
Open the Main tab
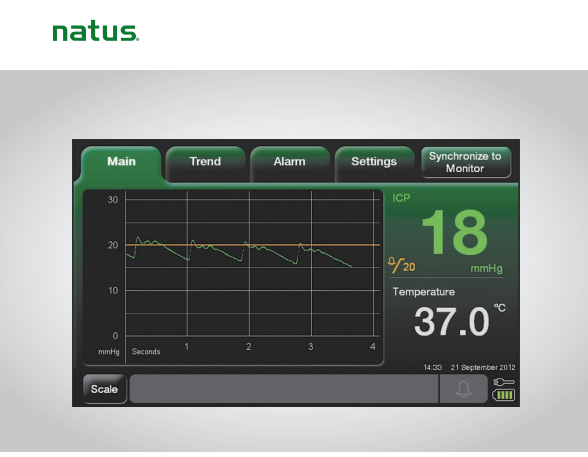coord(122,162)
